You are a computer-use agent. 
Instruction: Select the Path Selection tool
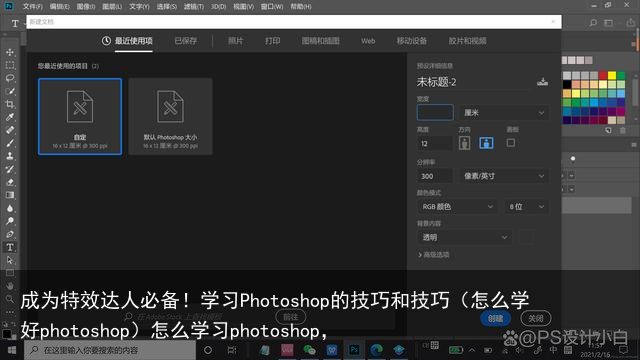pyautogui.click(x=10, y=260)
